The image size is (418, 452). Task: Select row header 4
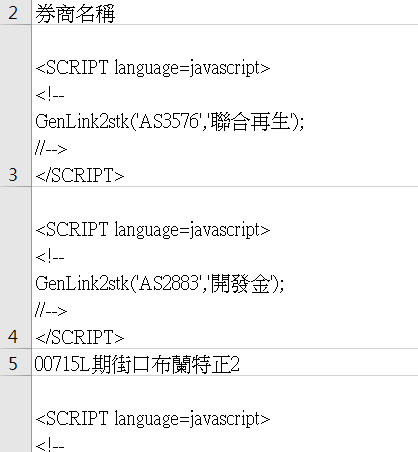tap(15, 268)
